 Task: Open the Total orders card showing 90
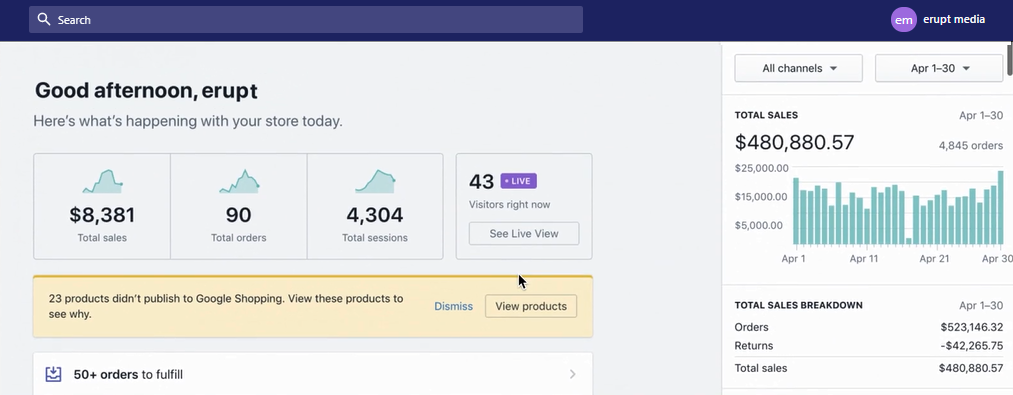(x=238, y=206)
